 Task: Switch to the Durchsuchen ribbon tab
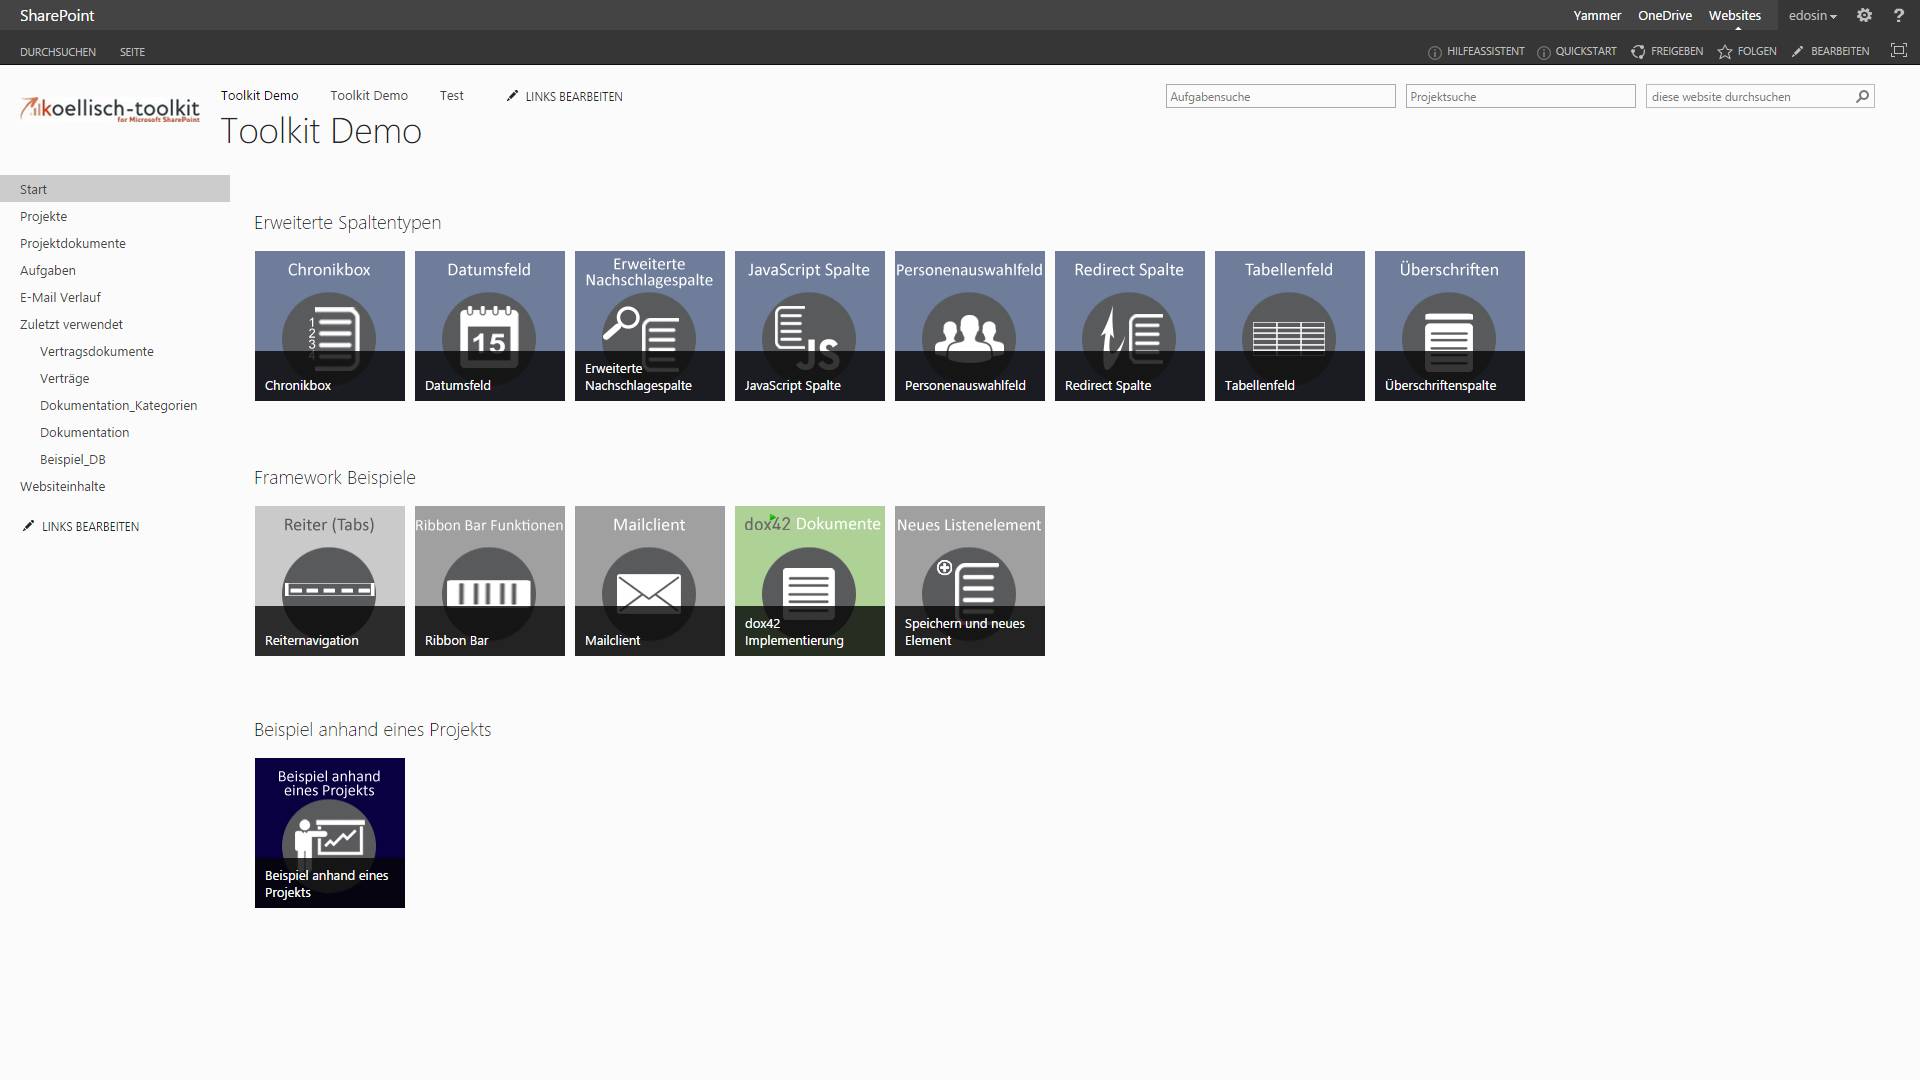(58, 52)
